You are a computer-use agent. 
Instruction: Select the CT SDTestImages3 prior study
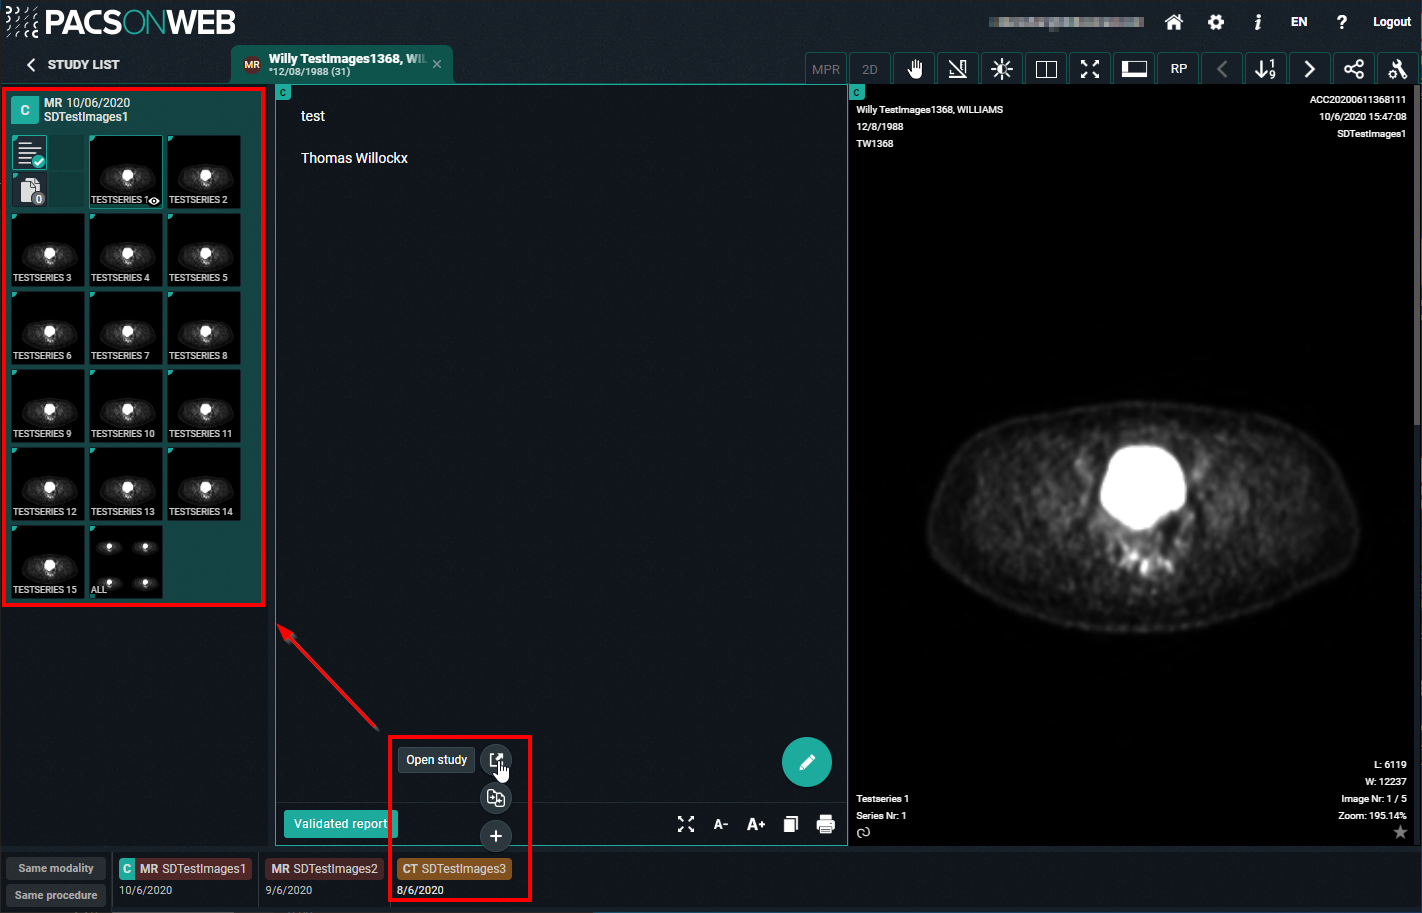click(454, 869)
